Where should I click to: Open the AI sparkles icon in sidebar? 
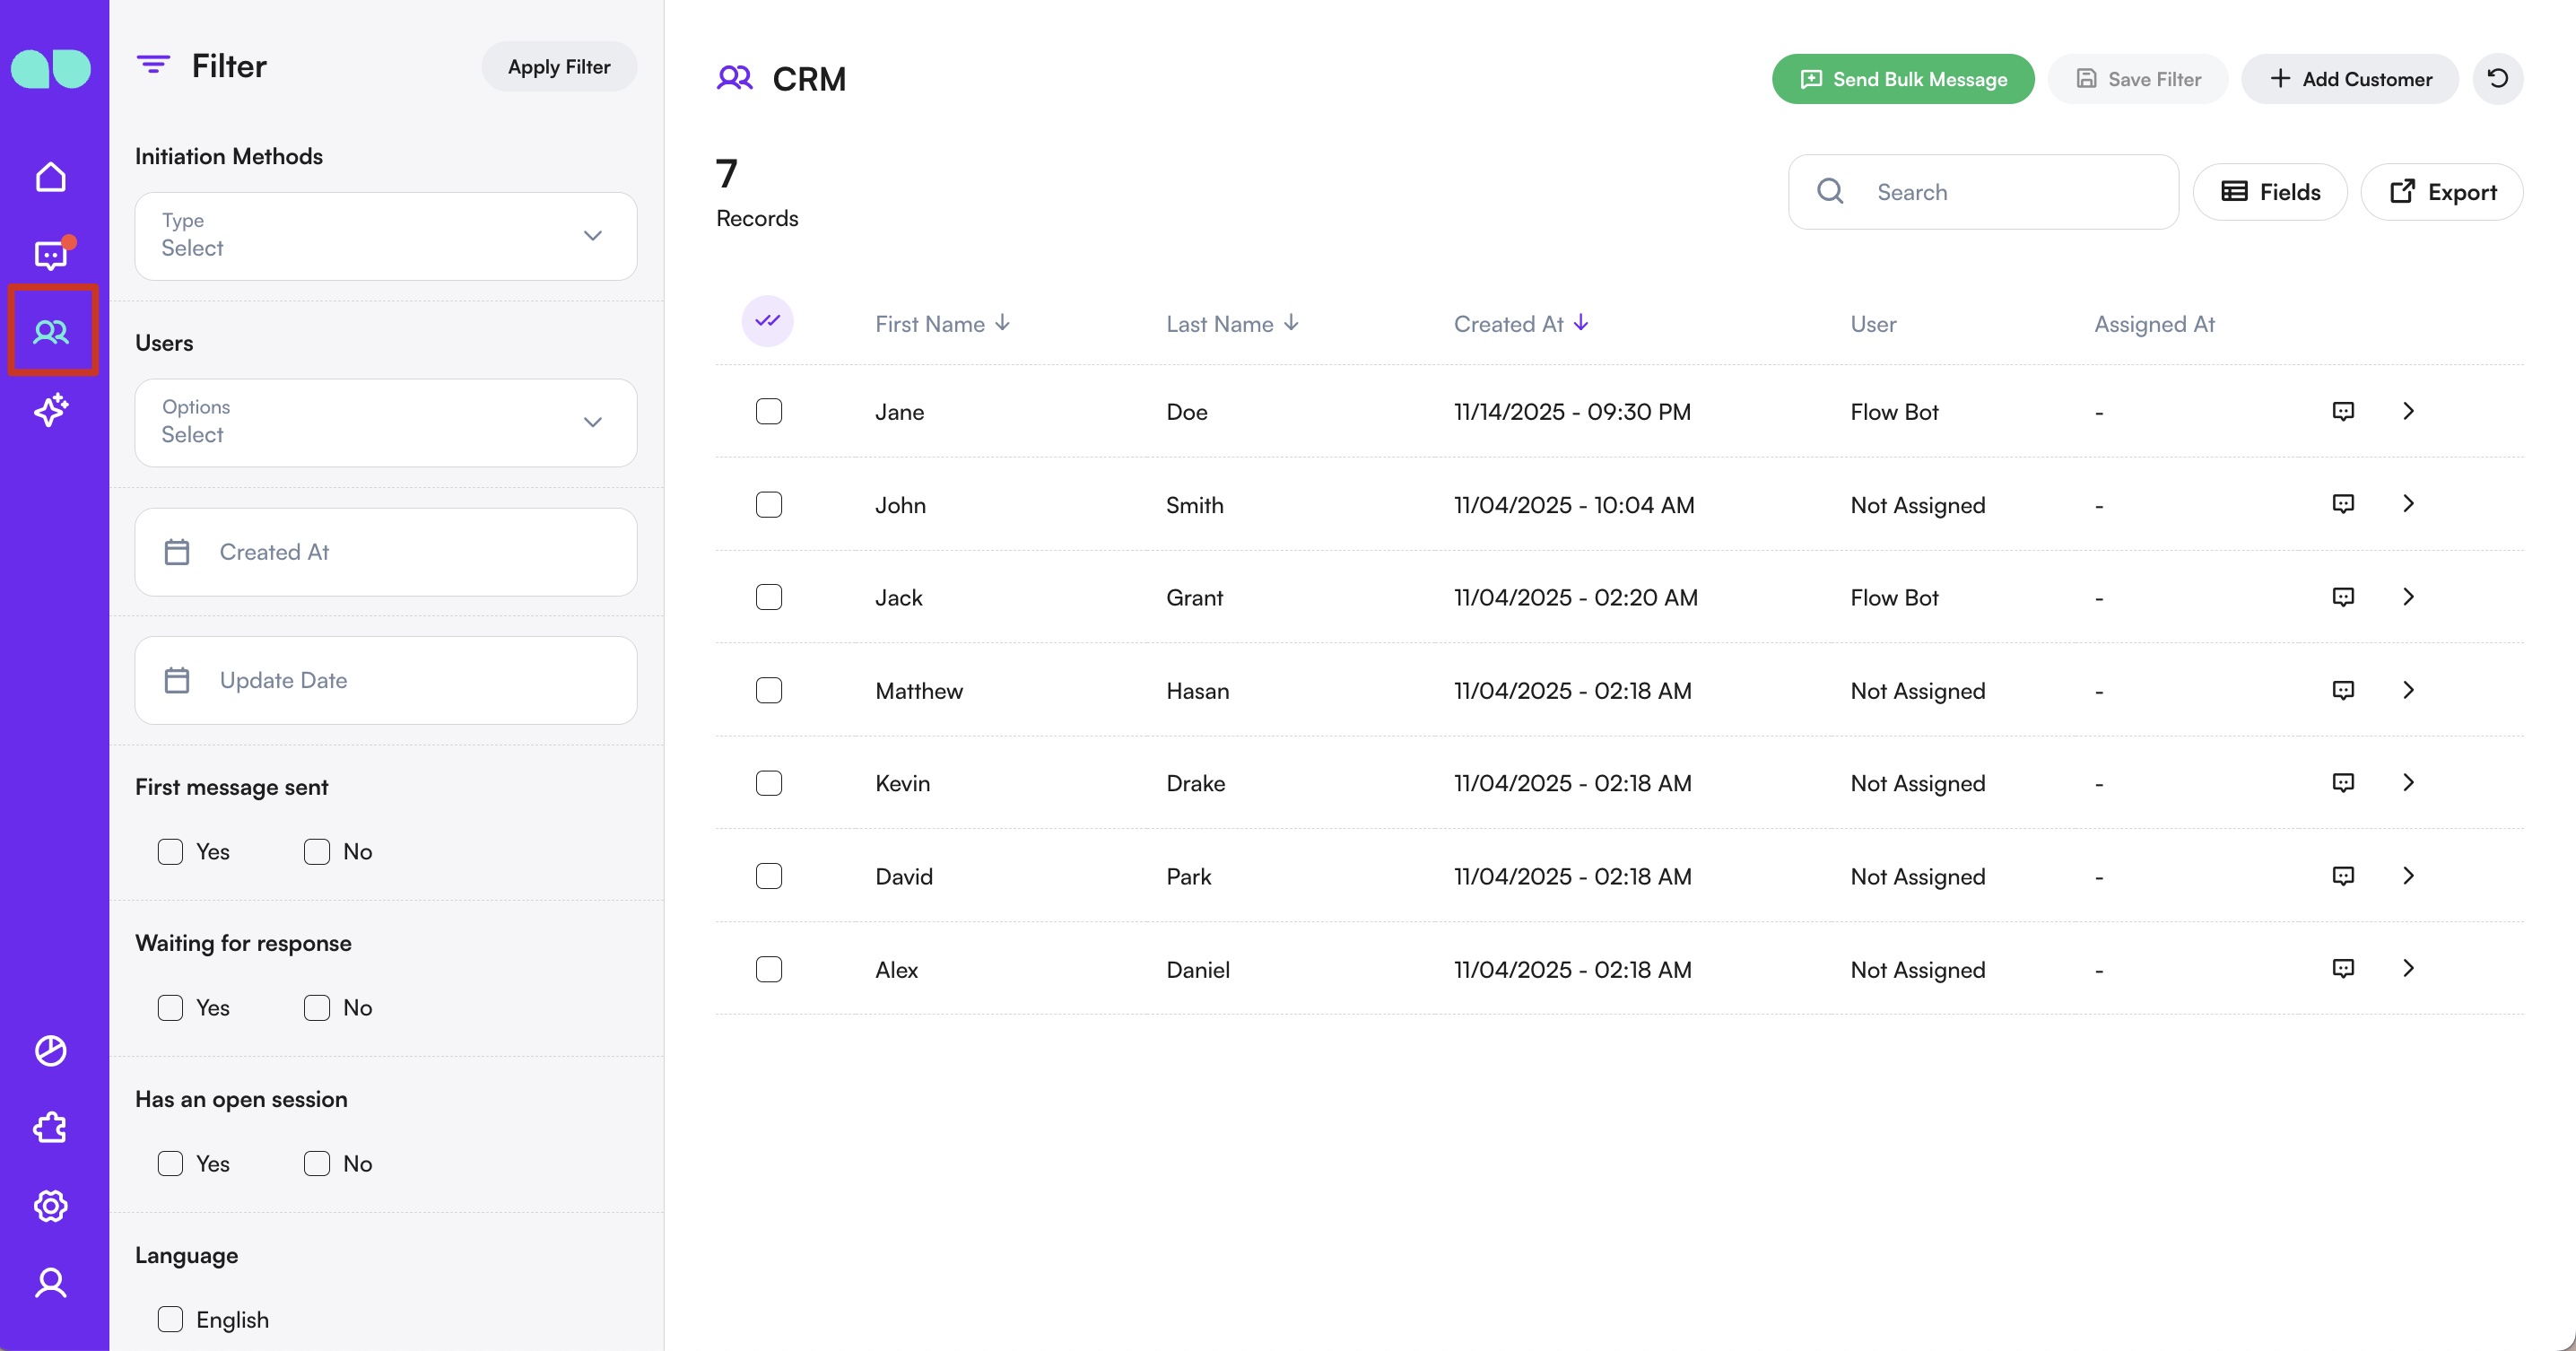point(51,410)
